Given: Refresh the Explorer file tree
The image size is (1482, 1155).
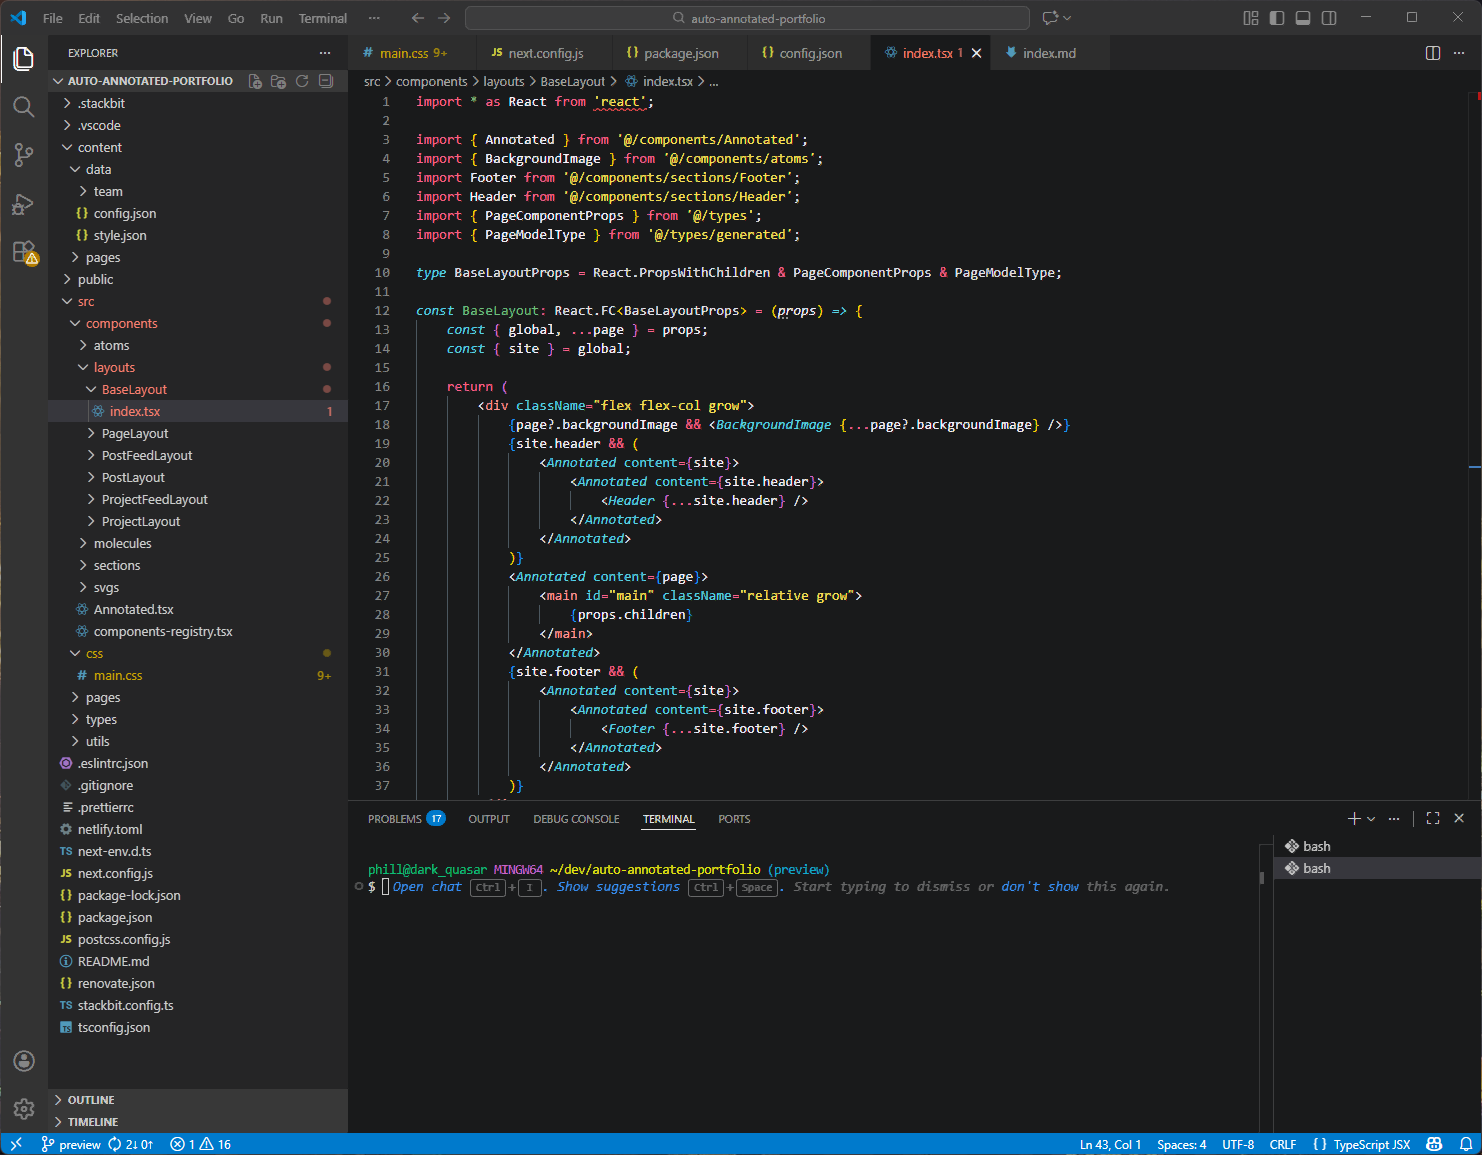Looking at the screenshot, I should pos(302,81).
